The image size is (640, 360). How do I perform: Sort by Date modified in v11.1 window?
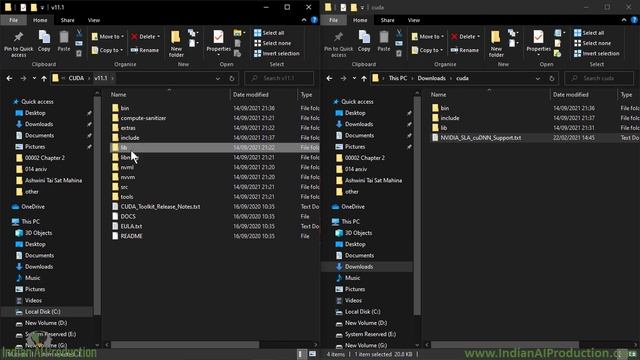(251, 95)
